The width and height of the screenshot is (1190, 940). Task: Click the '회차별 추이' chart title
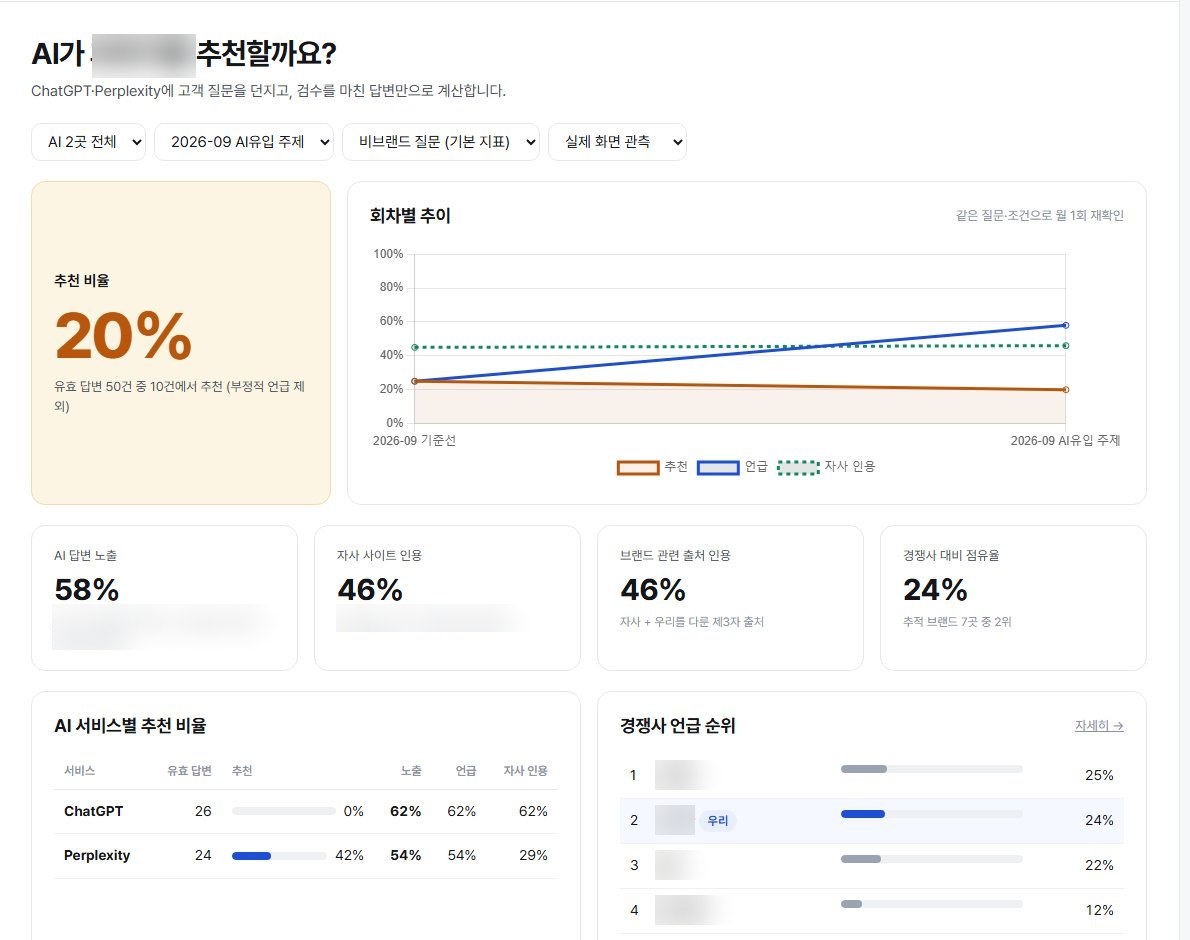pos(410,215)
